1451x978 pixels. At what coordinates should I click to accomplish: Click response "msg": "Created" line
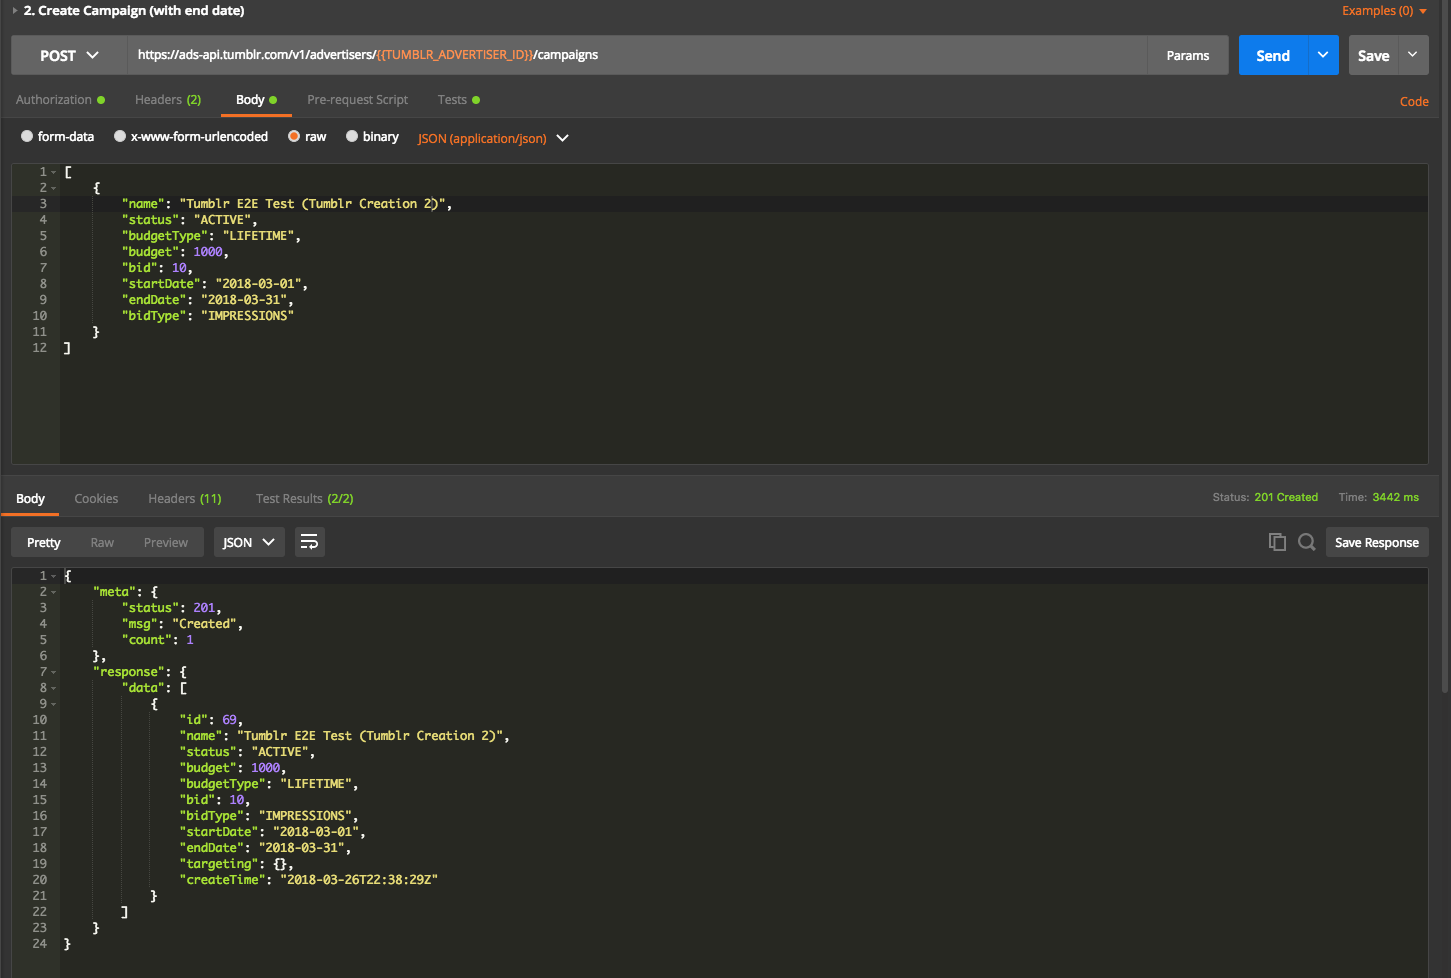coord(182,624)
